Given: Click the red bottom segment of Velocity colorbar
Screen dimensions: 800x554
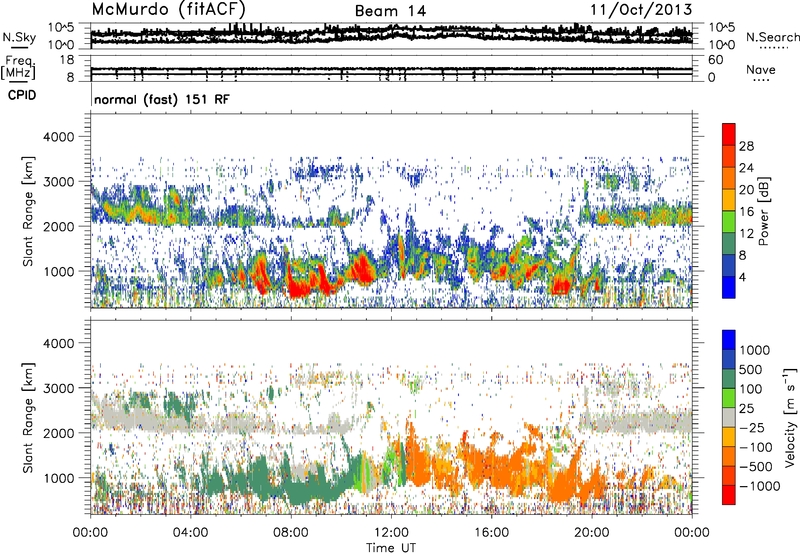Looking at the screenshot, I should (x=729, y=495).
